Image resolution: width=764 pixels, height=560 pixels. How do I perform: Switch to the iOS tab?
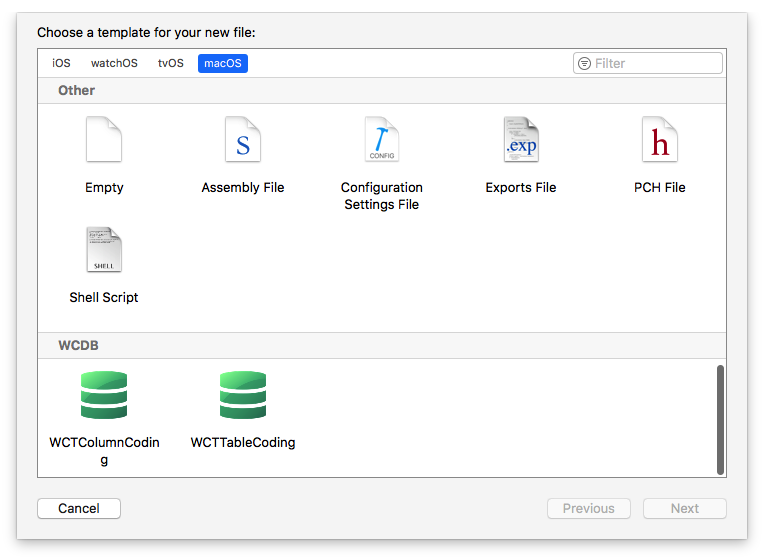(x=62, y=63)
